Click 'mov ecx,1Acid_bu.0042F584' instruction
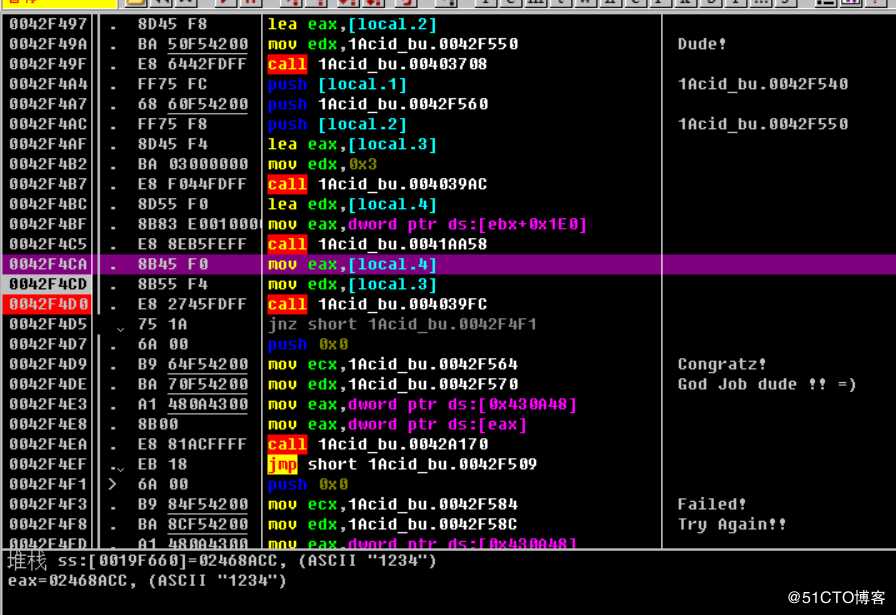 [x=393, y=505]
